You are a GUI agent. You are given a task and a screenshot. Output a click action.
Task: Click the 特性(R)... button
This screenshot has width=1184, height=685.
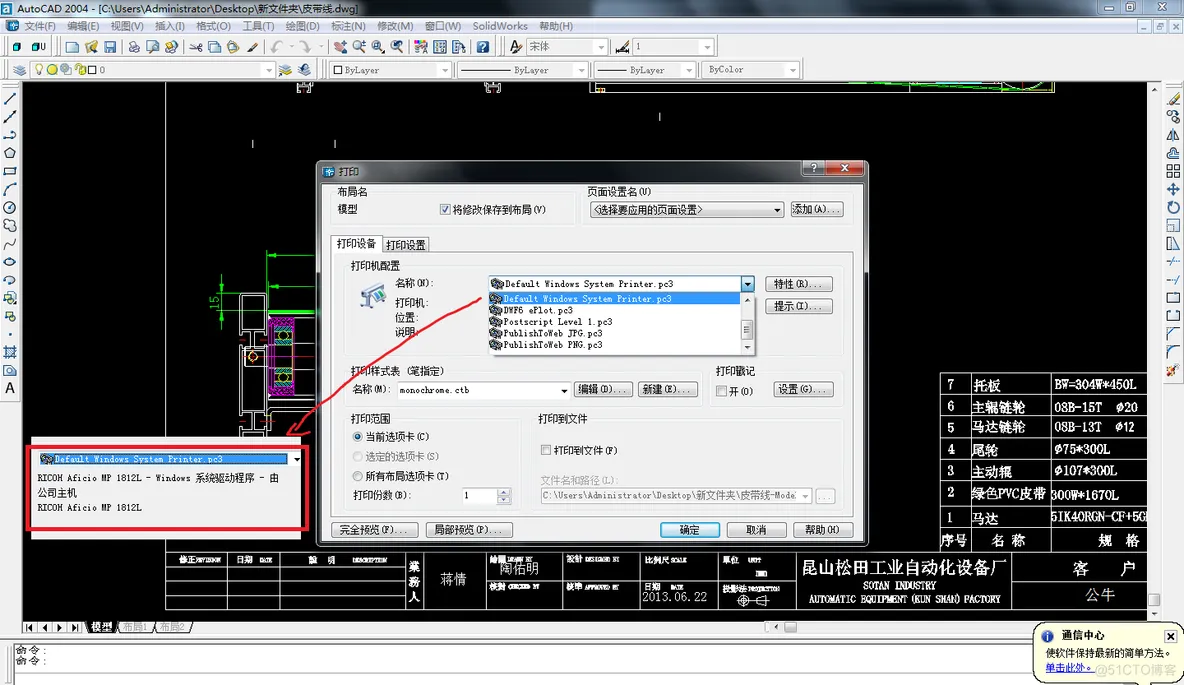coord(798,284)
